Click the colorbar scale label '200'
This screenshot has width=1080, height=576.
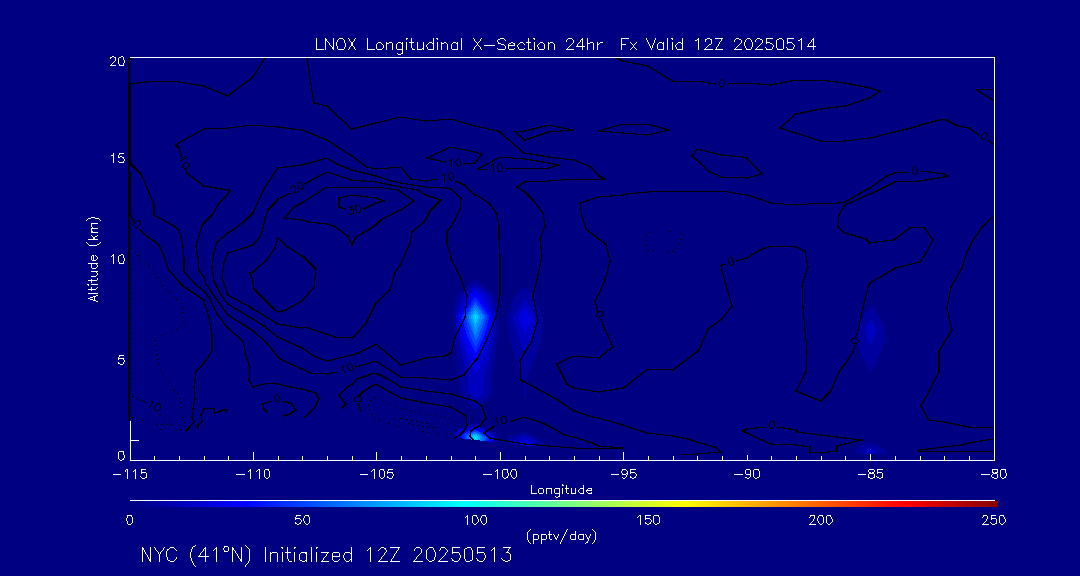[x=822, y=520]
